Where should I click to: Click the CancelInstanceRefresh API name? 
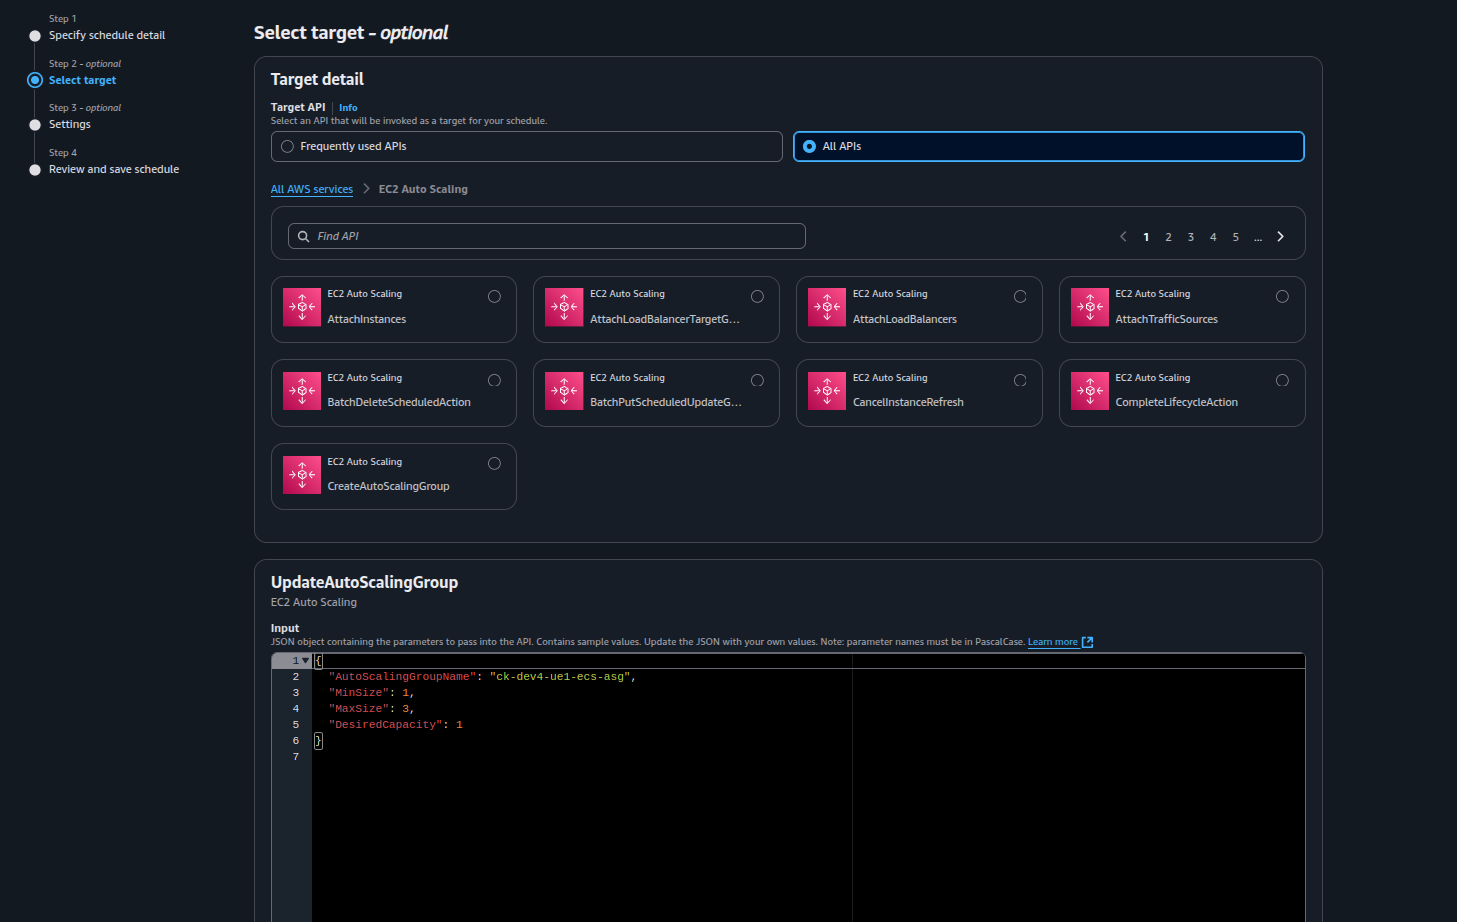[908, 402]
